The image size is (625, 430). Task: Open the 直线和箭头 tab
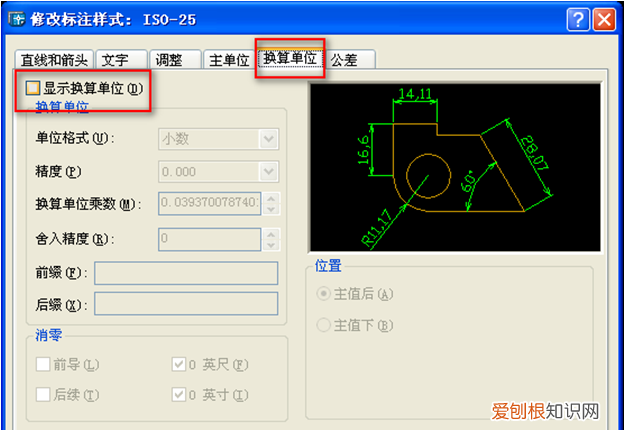54,60
